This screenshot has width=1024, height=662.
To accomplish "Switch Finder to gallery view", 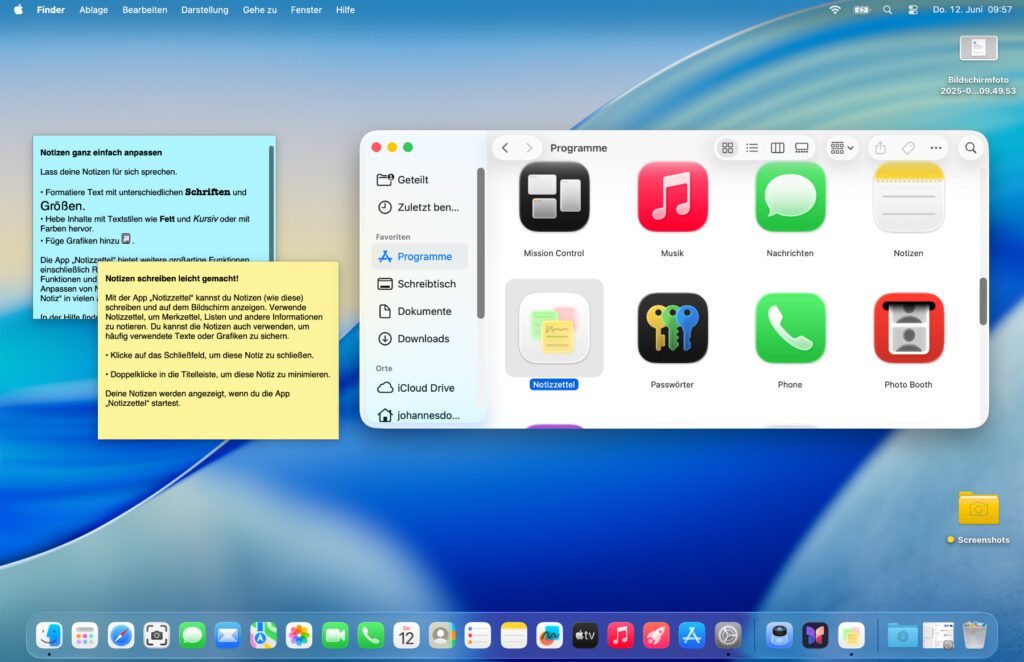I will [802, 148].
